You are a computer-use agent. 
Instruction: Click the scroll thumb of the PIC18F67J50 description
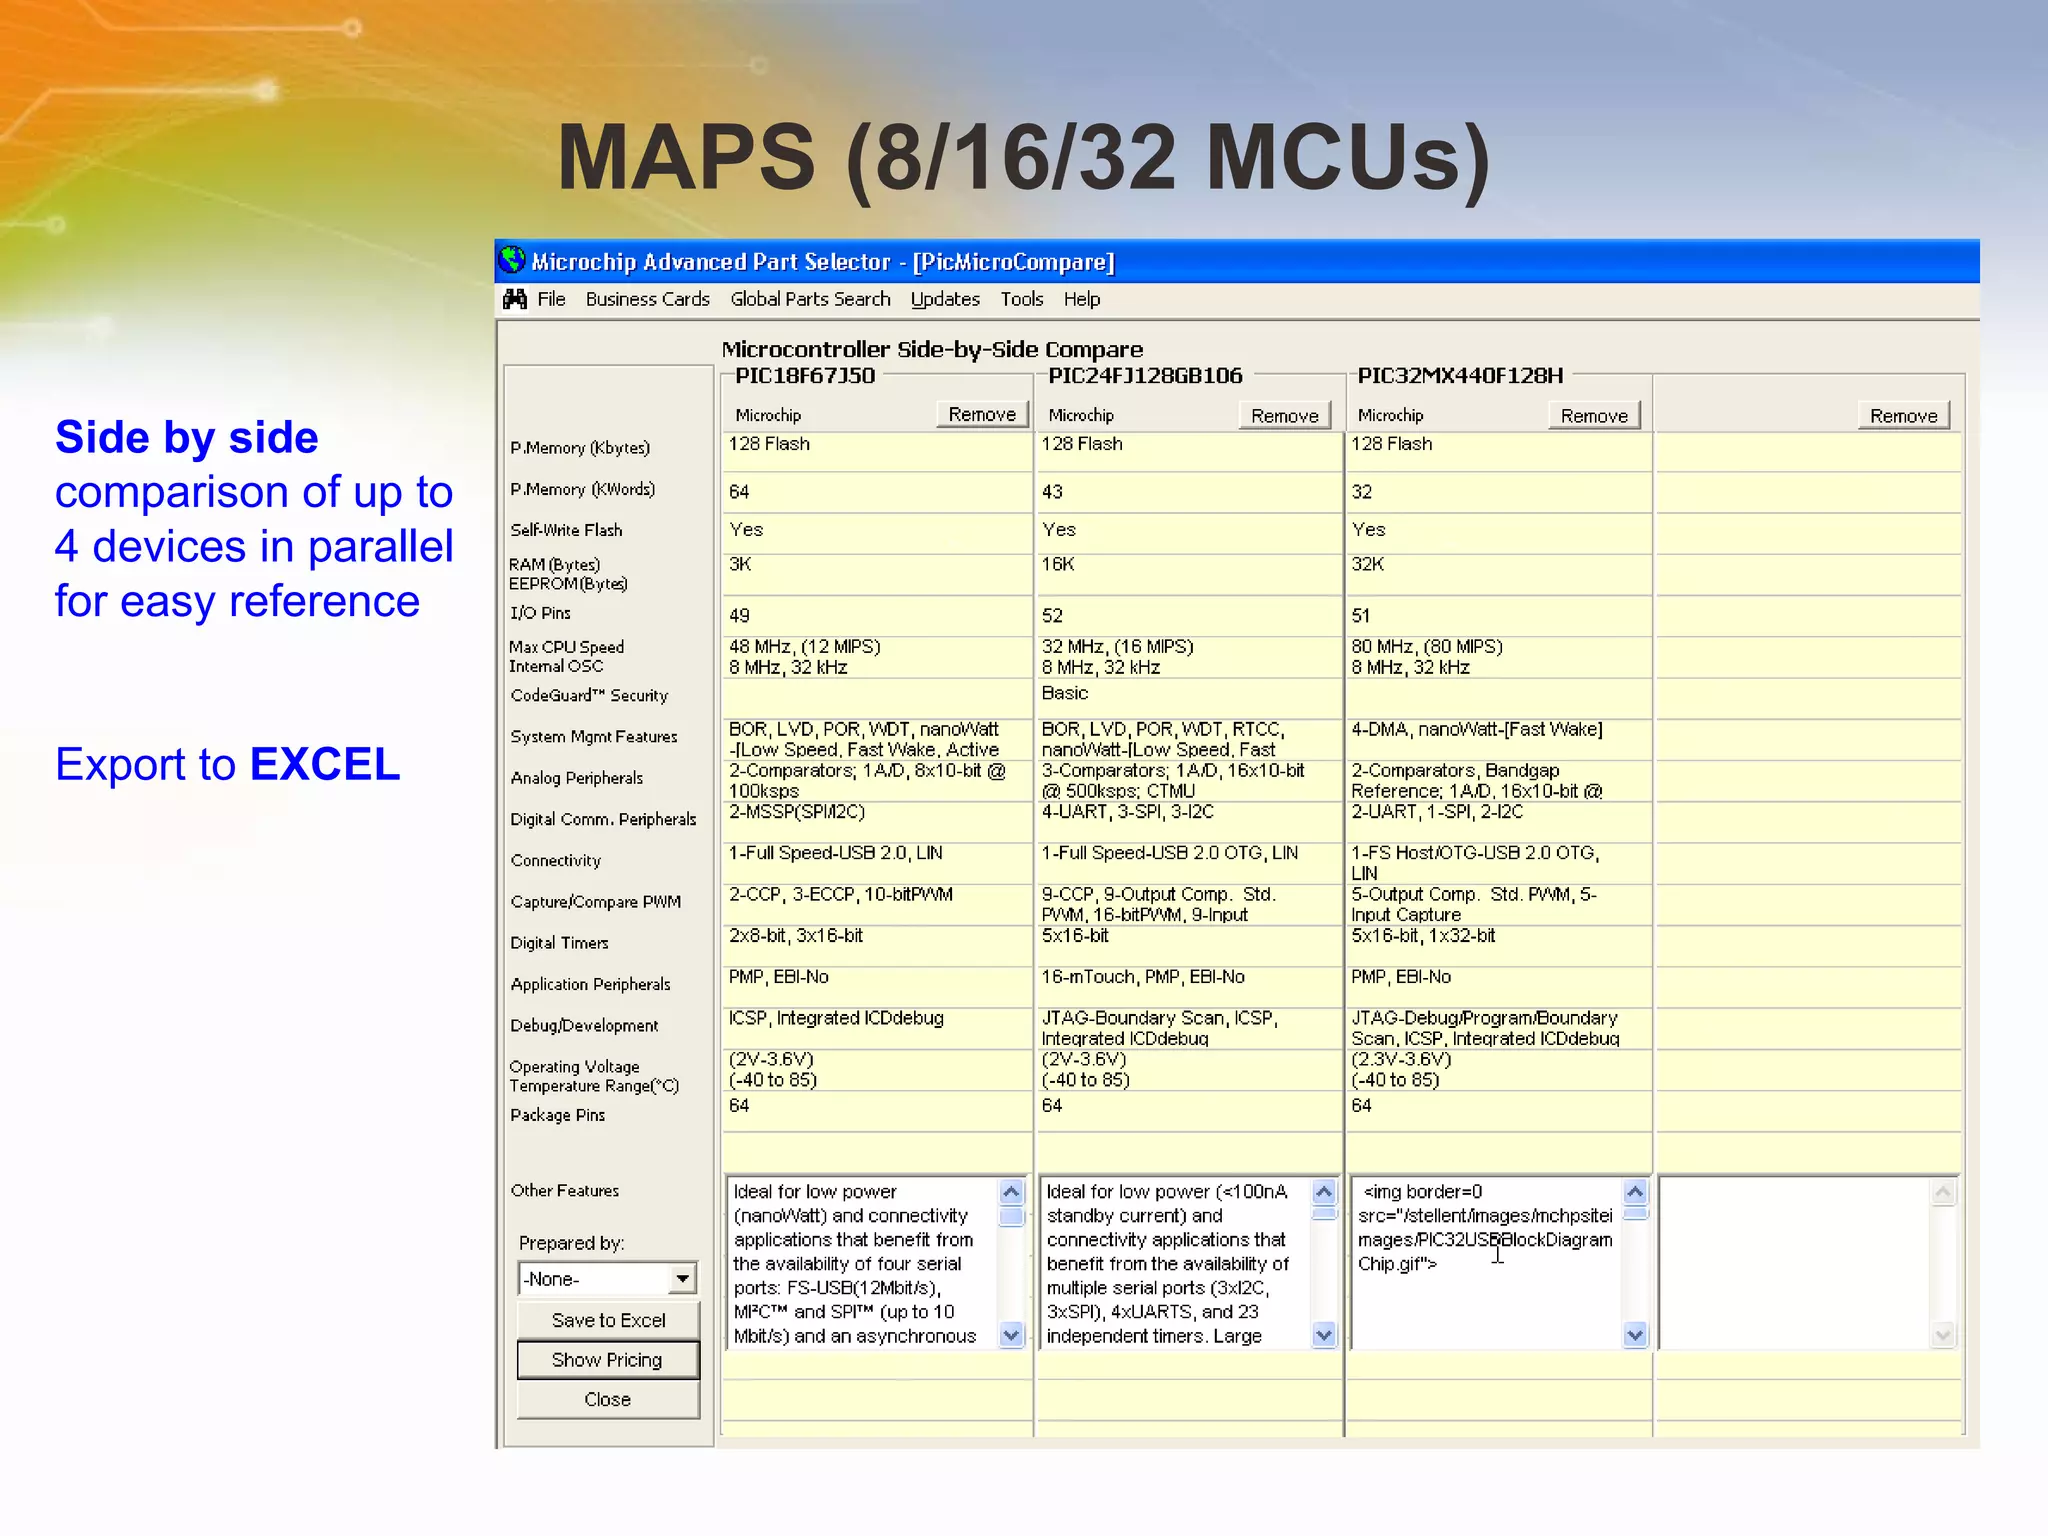pyautogui.click(x=1011, y=1216)
